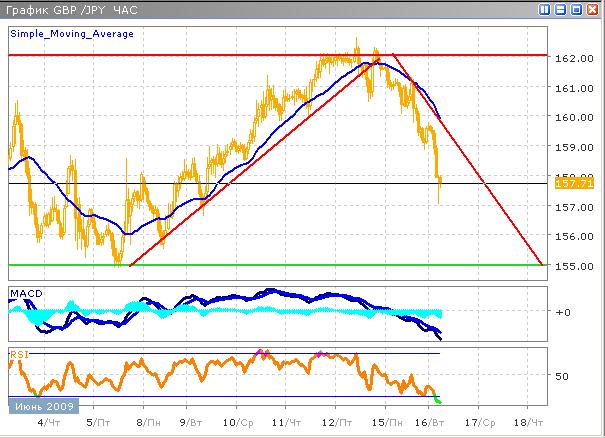Close the GBP/JPY chart window

coord(593,9)
